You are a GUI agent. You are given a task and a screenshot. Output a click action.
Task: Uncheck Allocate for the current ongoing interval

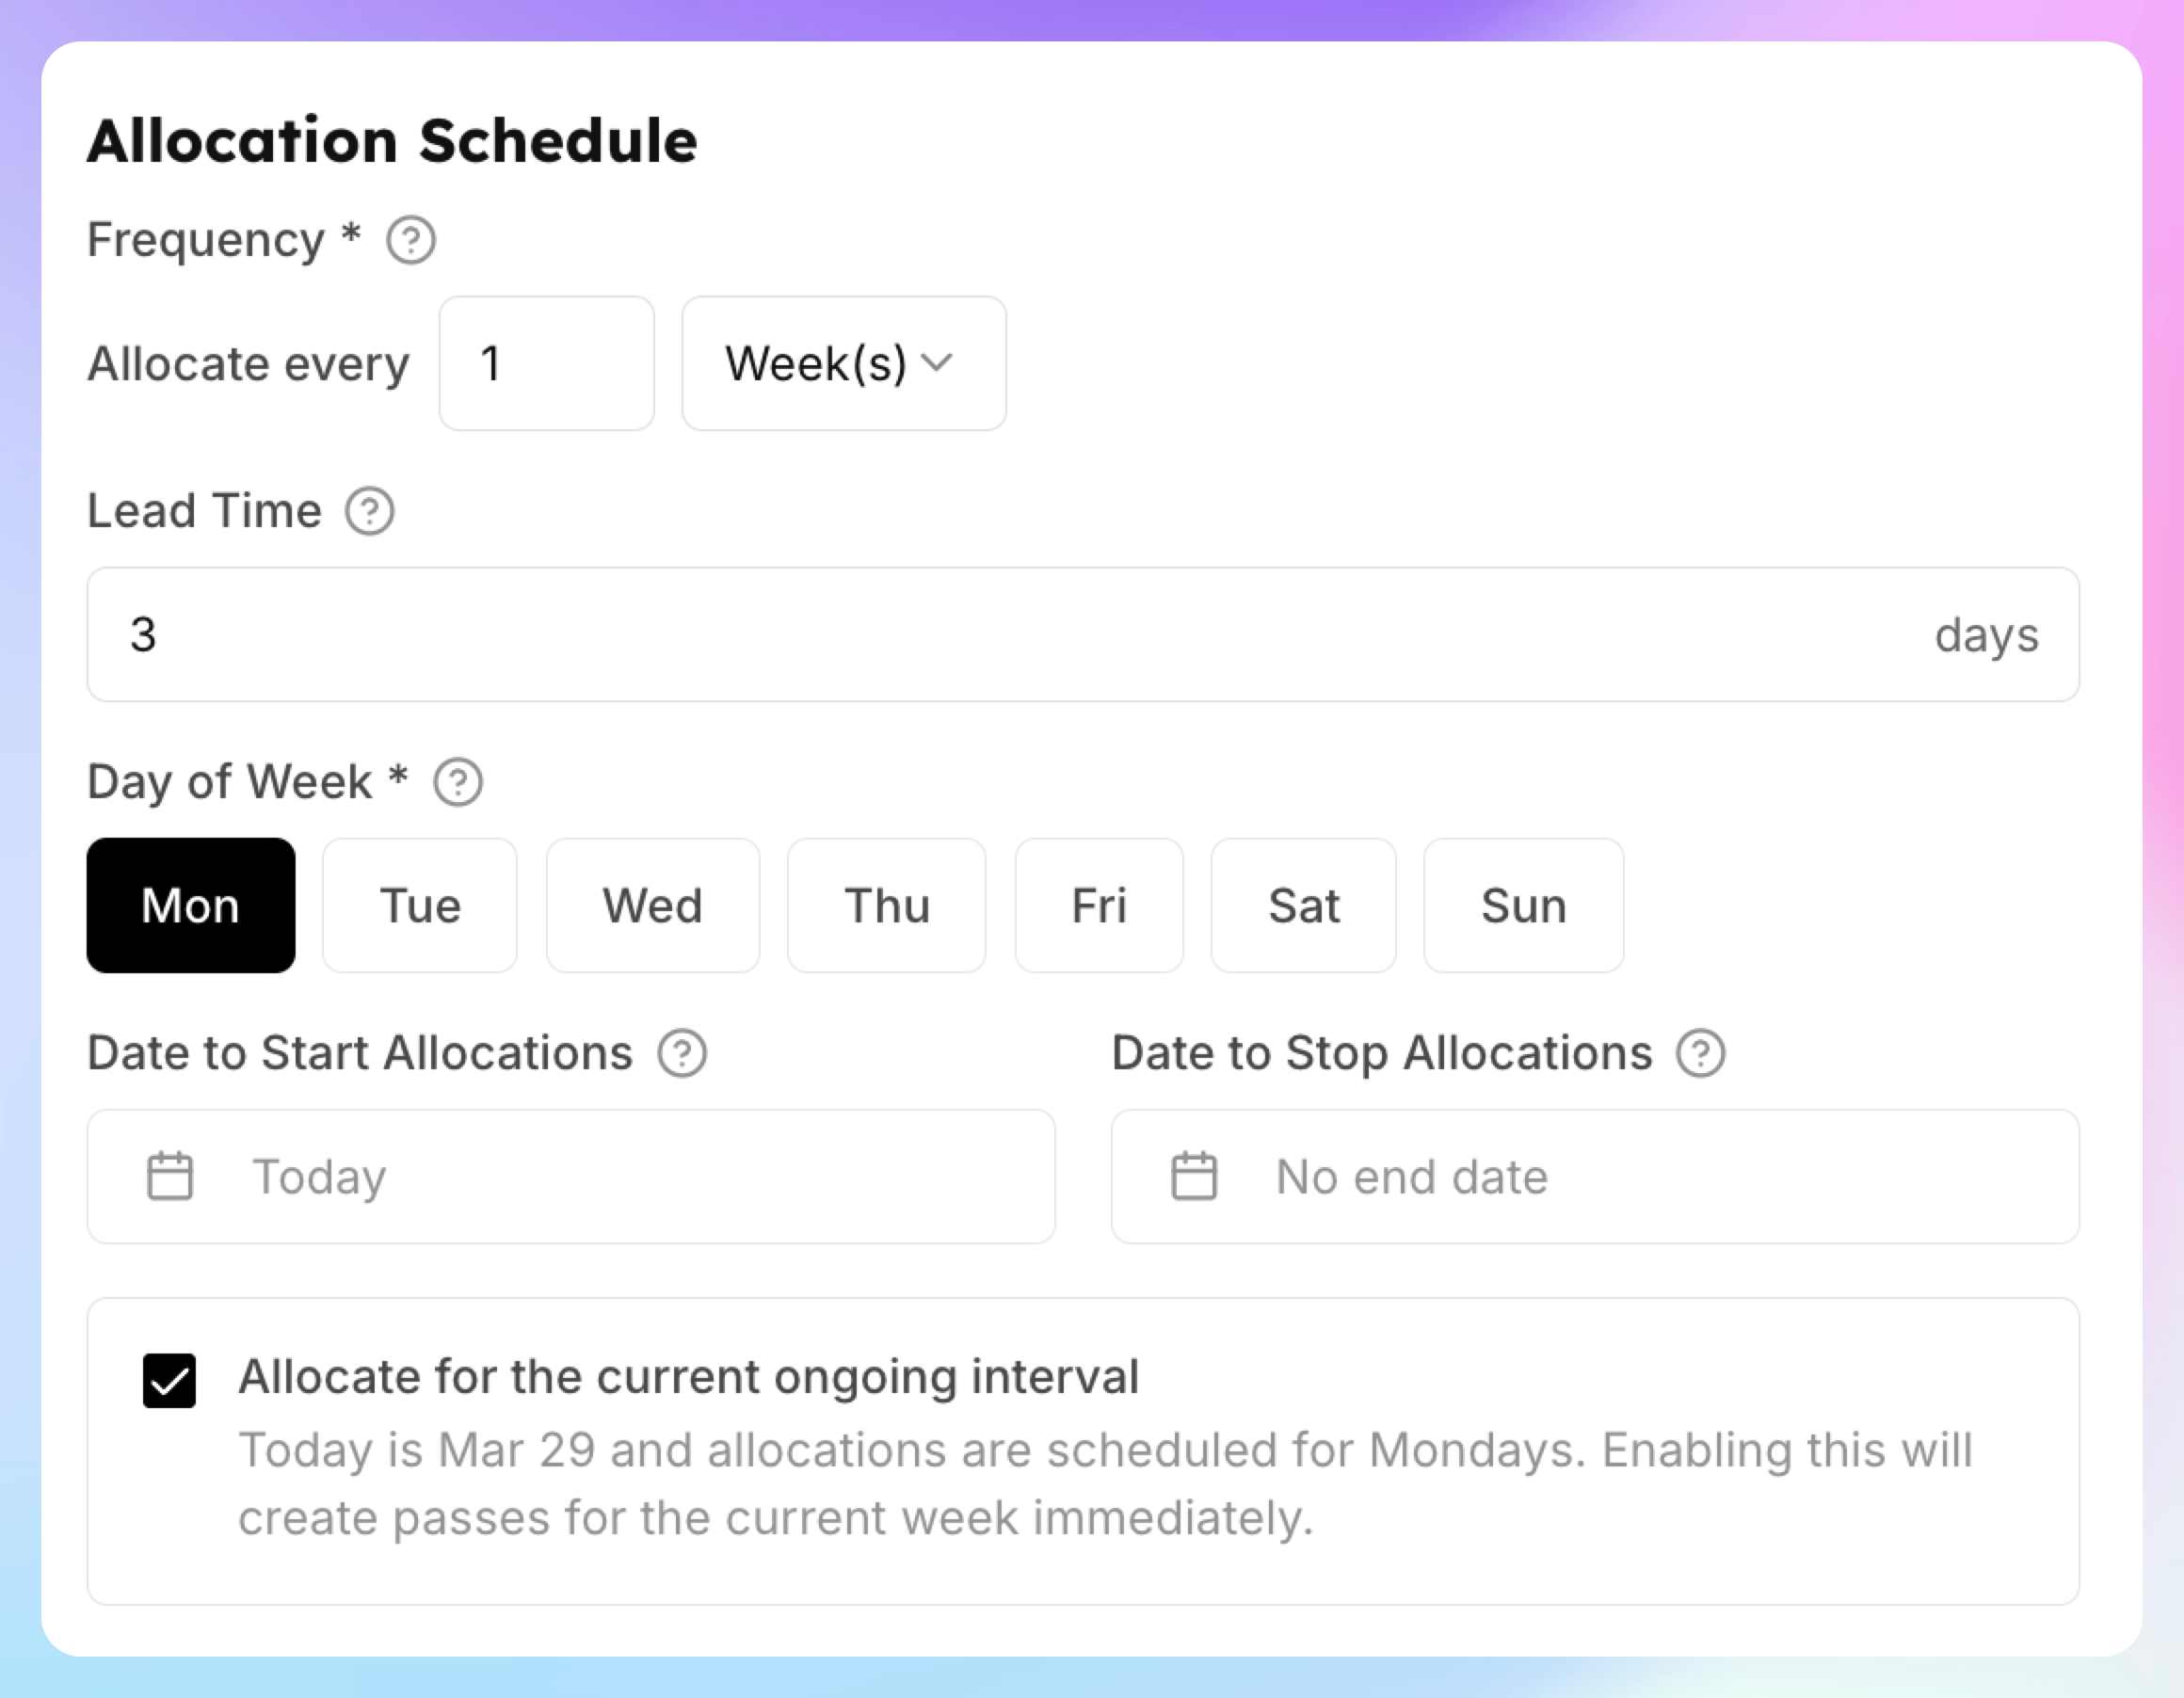pos(169,1381)
